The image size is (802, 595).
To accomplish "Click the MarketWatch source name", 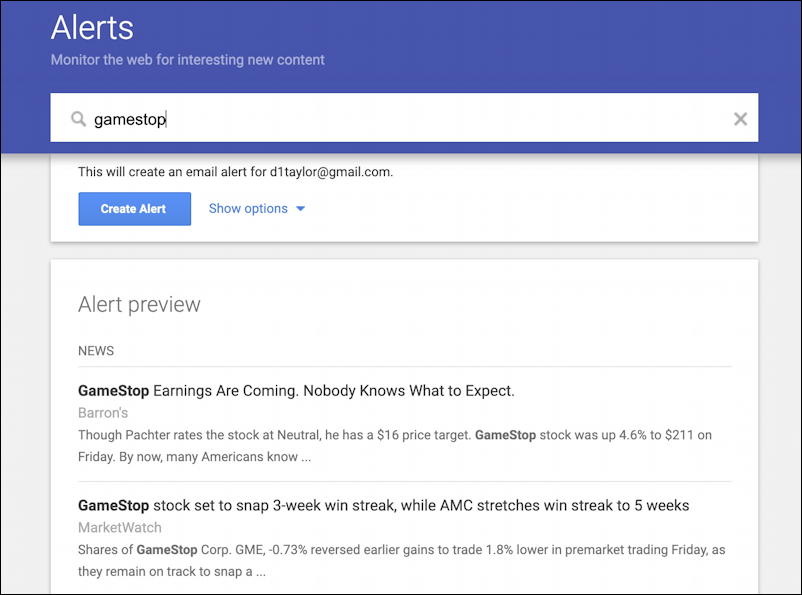I will pos(119,527).
